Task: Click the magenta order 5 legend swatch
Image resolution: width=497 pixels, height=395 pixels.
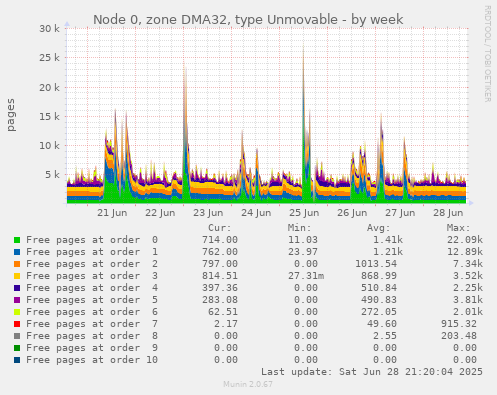Action: 17,300
